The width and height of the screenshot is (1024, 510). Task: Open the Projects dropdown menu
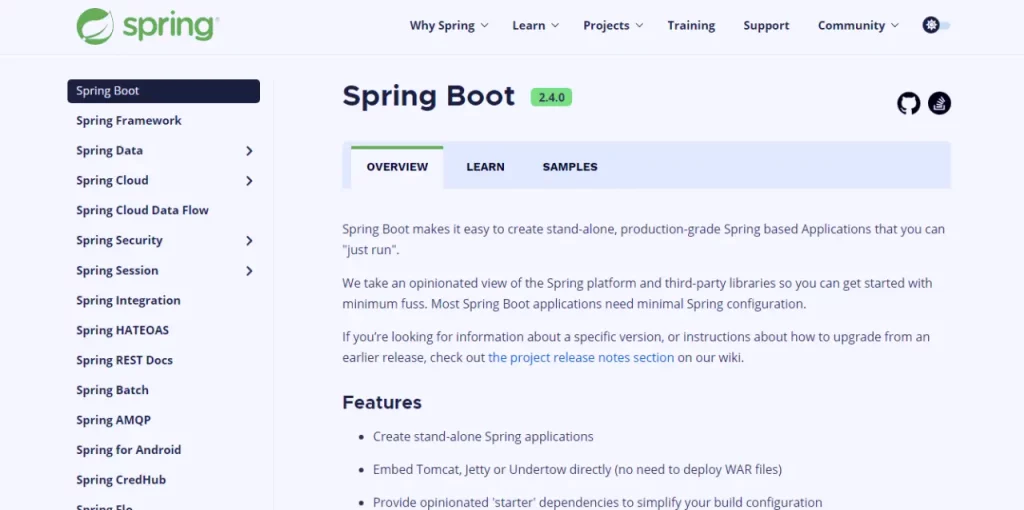click(613, 25)
